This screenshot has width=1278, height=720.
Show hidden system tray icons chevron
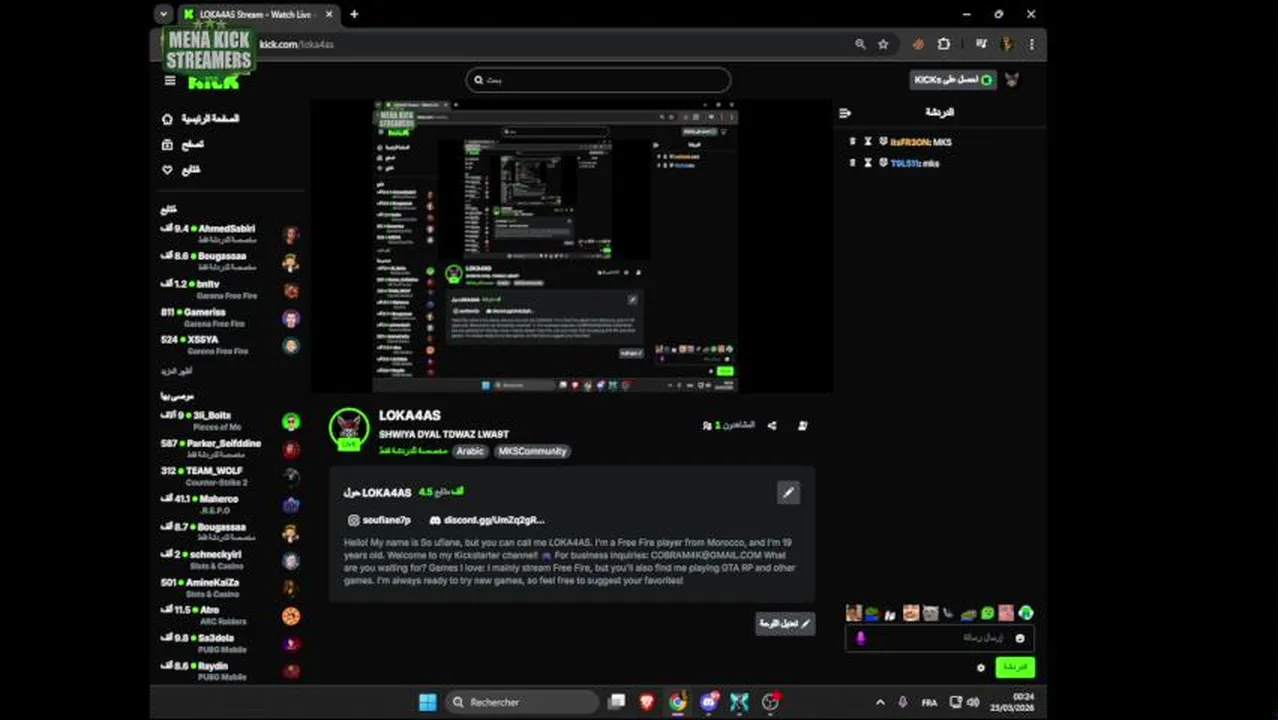pos(880,702)
